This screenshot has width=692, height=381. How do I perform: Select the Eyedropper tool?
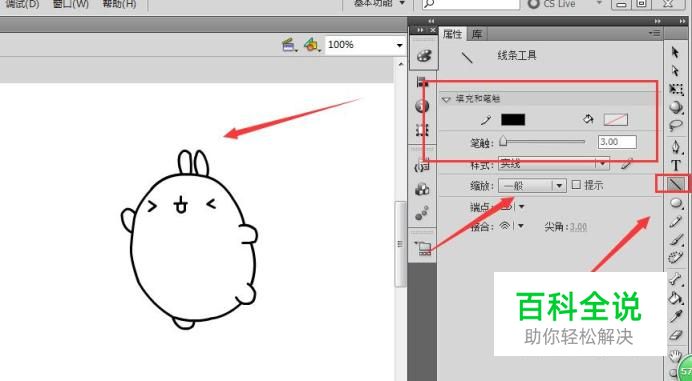pyautogui.click(x=676, y=316)
